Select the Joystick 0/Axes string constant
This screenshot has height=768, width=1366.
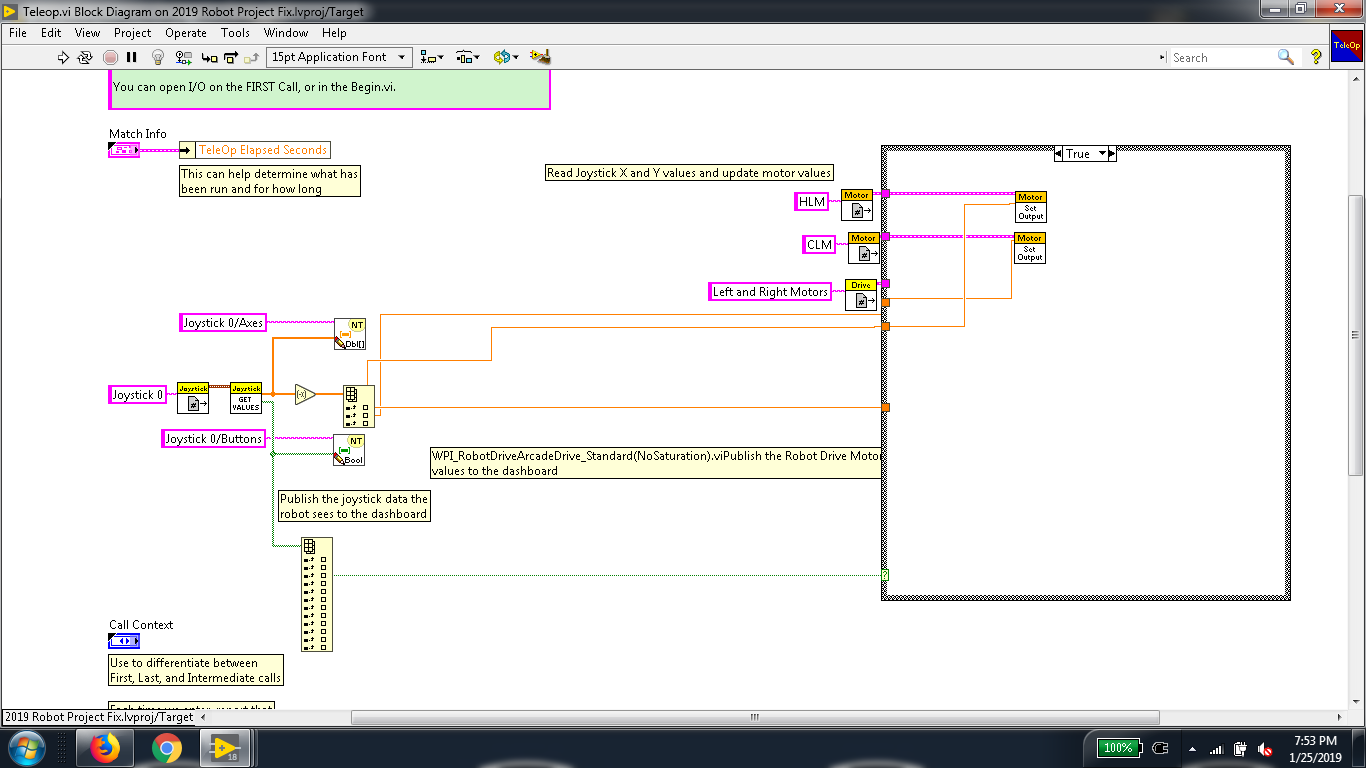click(223, 323)
